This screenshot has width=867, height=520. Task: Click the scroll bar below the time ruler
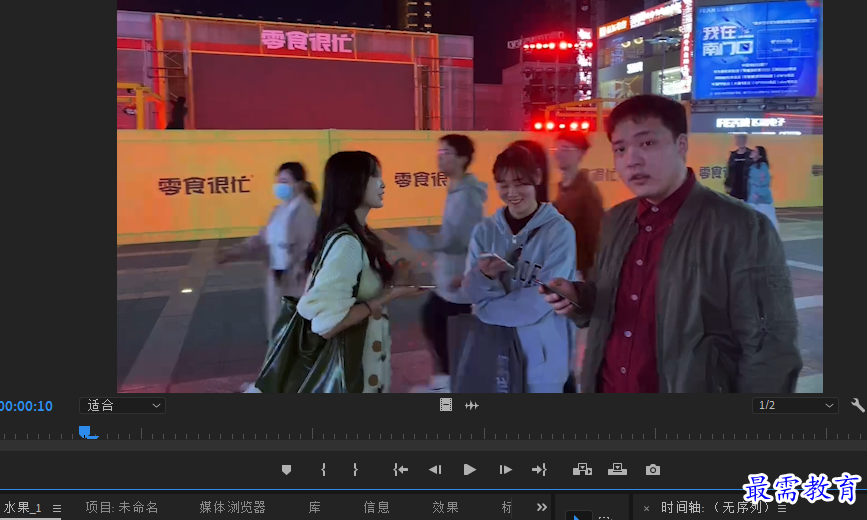coord(434,445)
